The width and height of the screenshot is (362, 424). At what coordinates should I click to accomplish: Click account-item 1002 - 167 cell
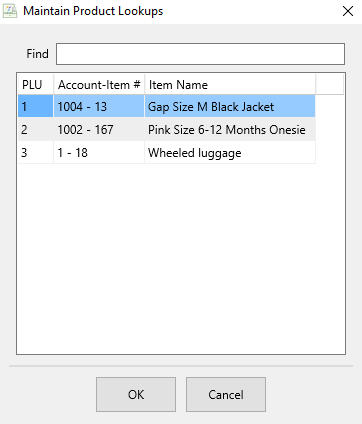[x=99, y=129]
